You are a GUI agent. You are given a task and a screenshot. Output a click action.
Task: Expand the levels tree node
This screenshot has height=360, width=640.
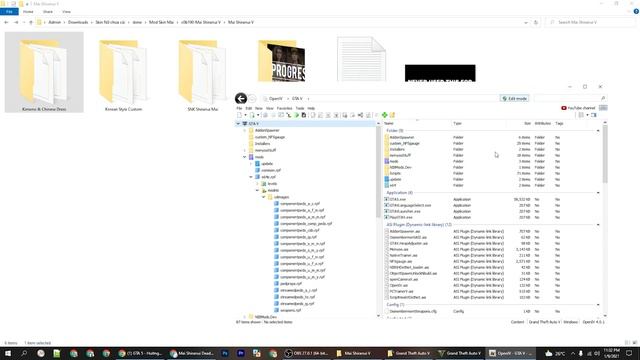point(258,184)
